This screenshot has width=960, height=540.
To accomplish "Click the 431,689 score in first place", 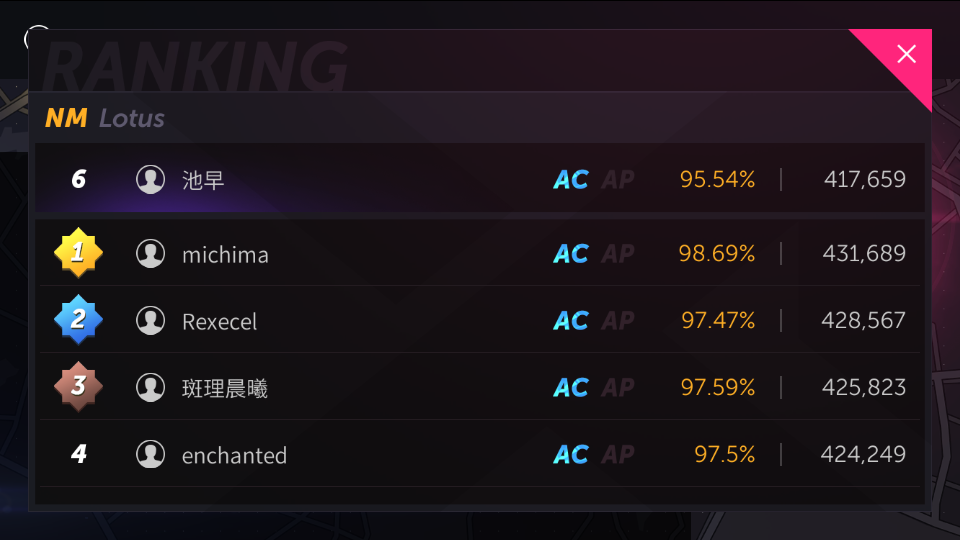I will click(x=864, y=253).
